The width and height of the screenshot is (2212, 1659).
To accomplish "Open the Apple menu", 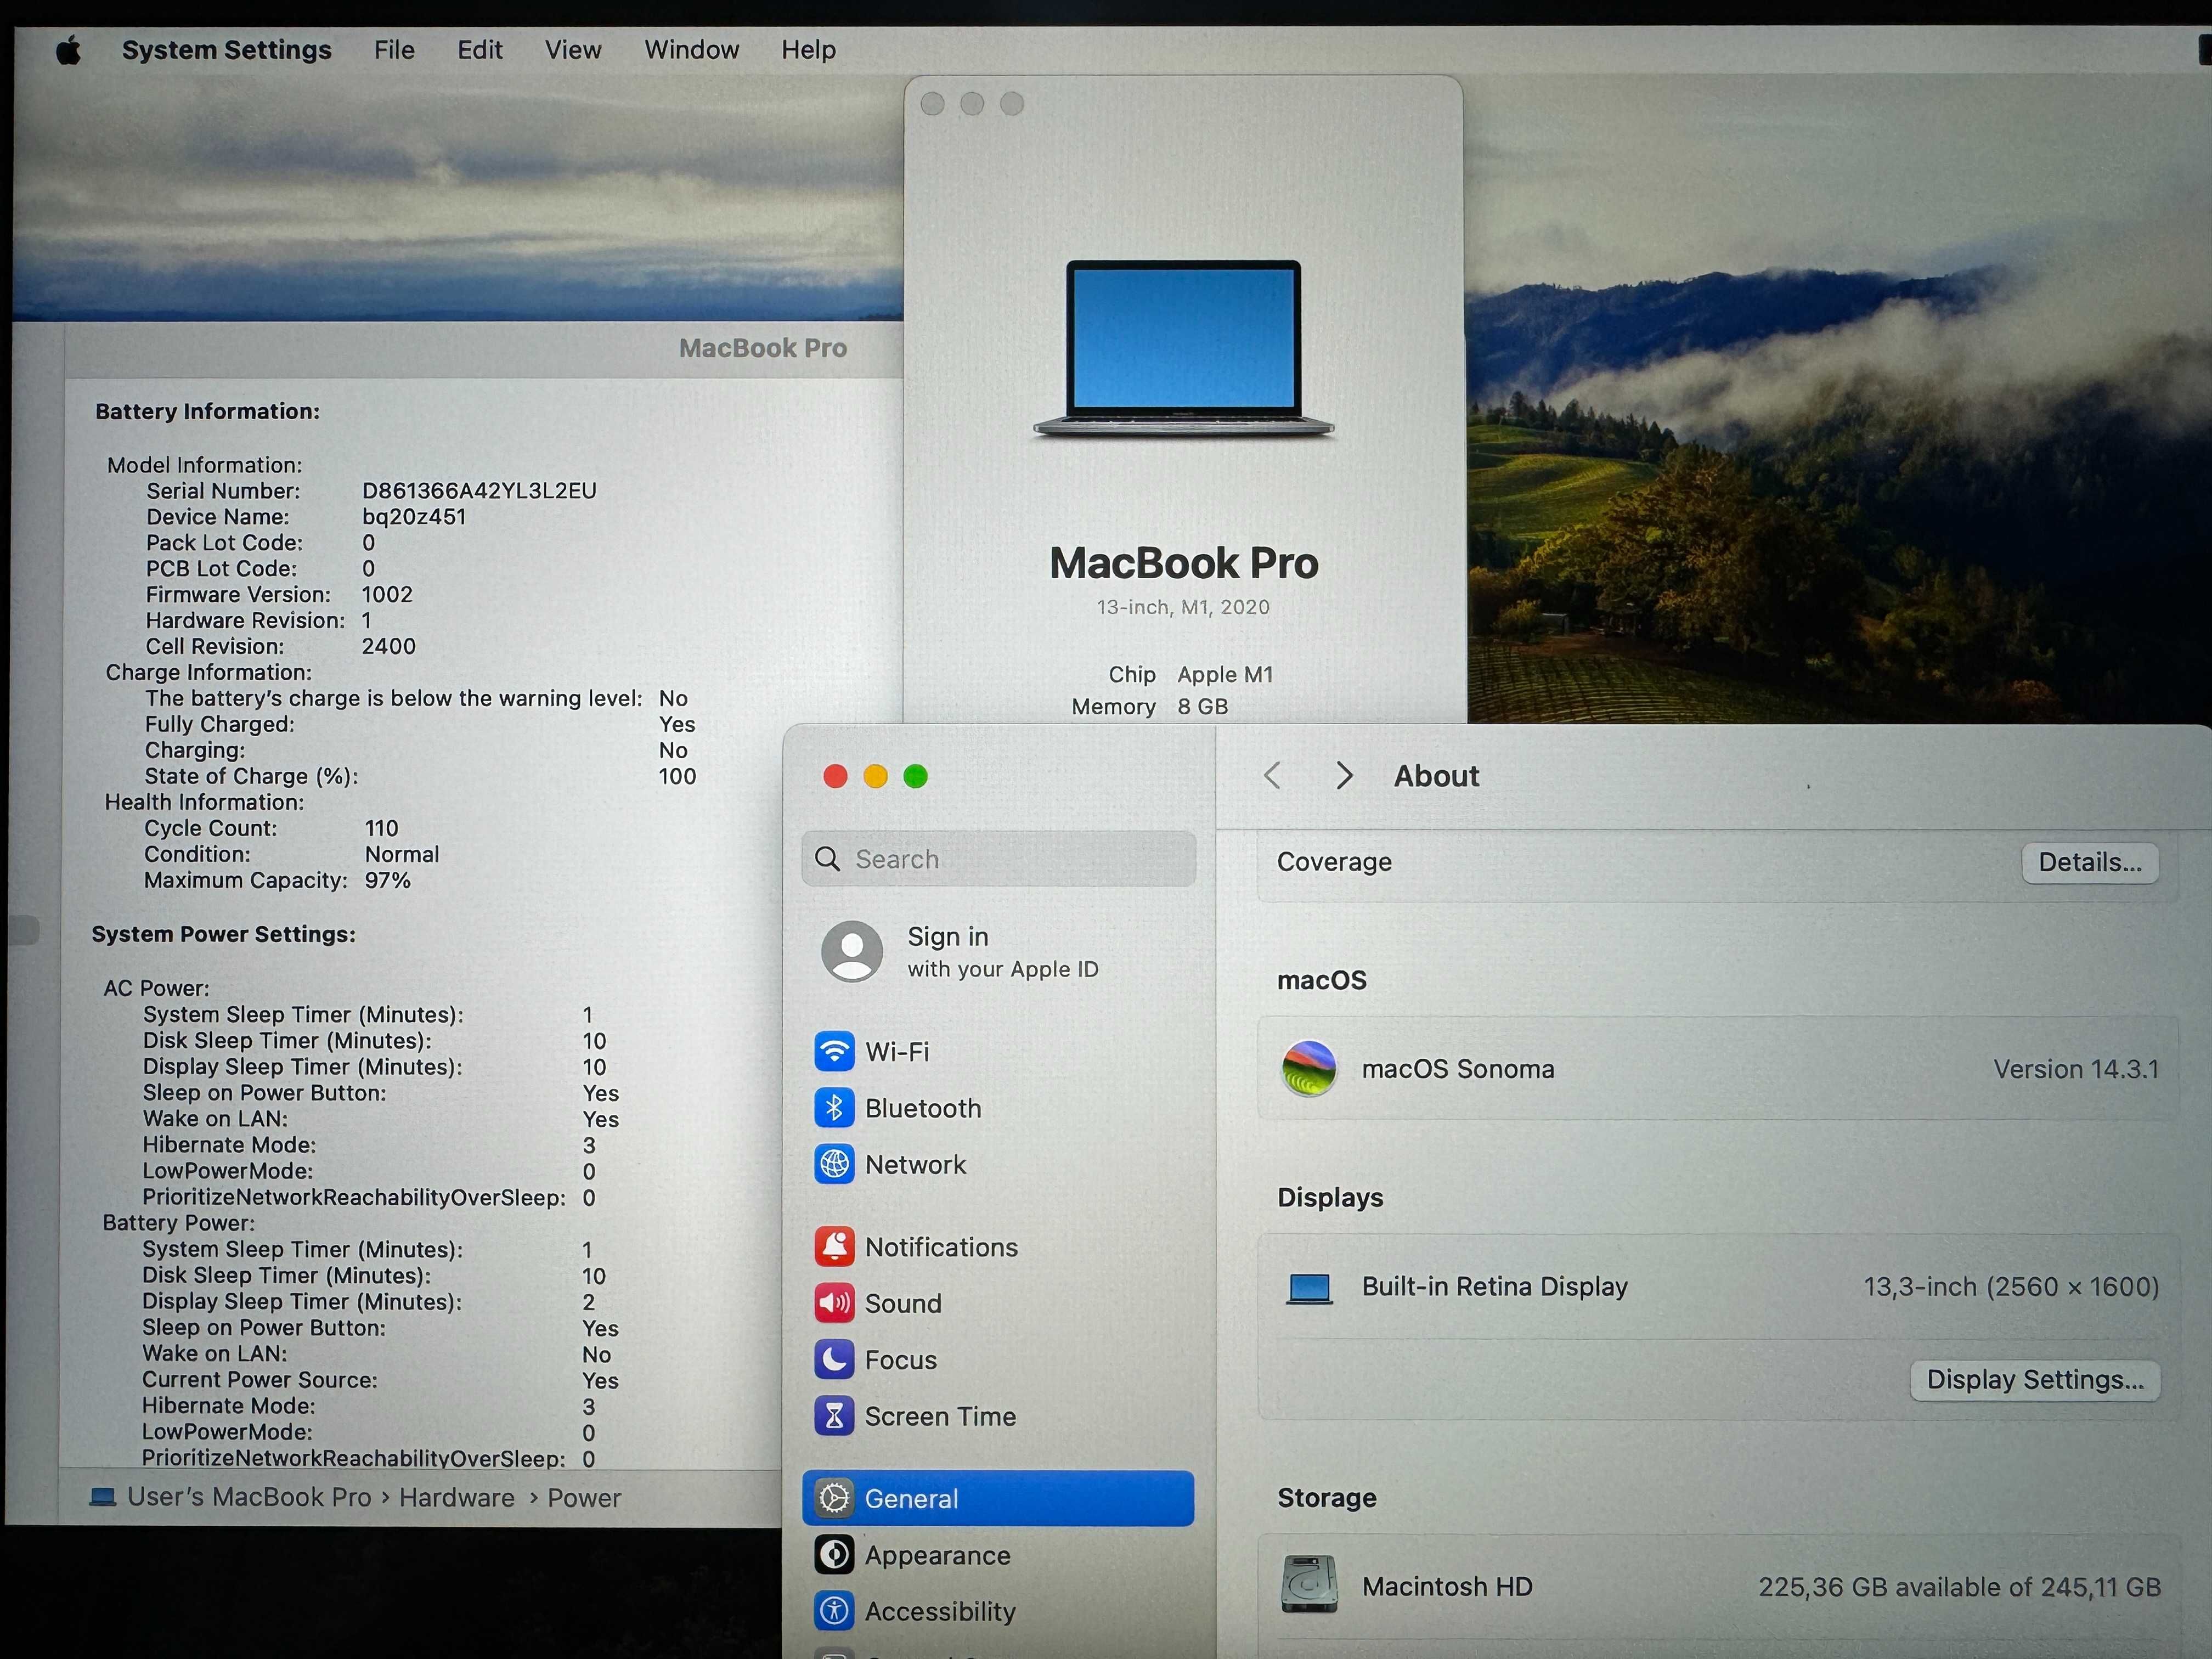I will pyautogui.click(x=68, y=49).
